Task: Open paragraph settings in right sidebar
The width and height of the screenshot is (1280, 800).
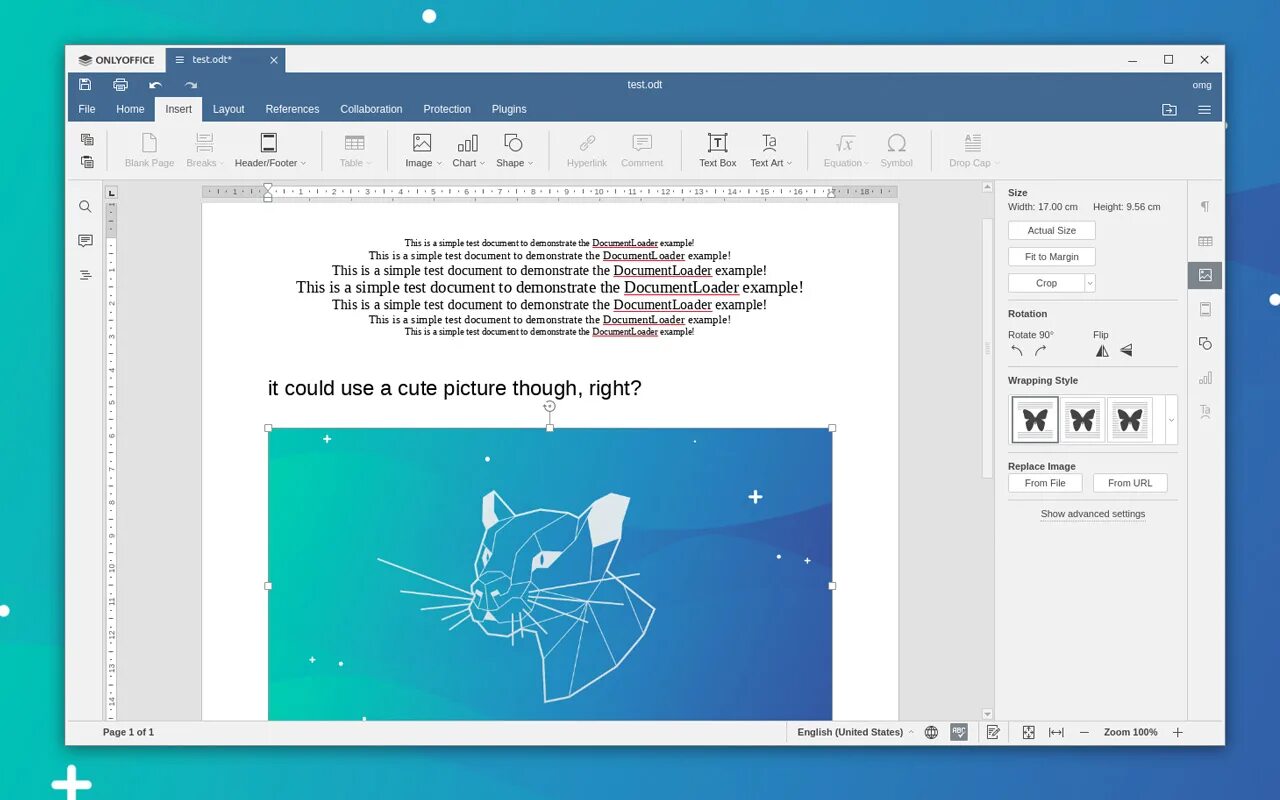Action: tap(1205, 207)
